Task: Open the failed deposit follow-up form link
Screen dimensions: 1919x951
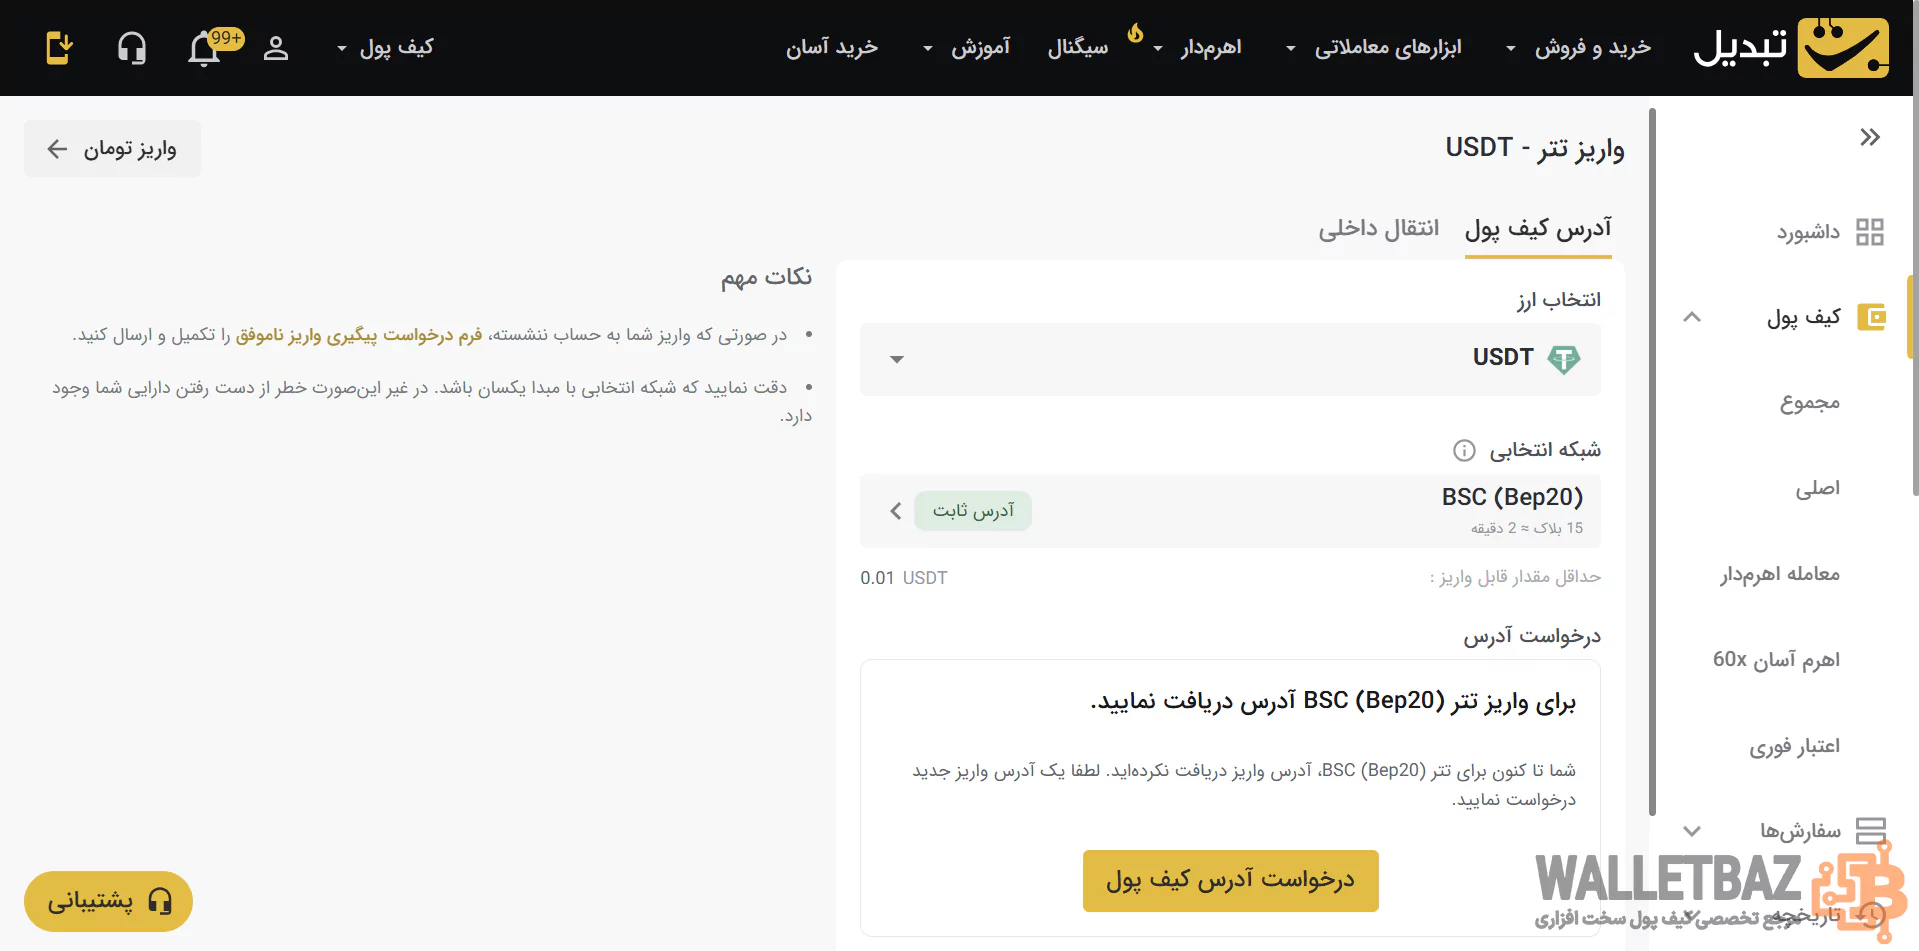Action: point(359,335)
